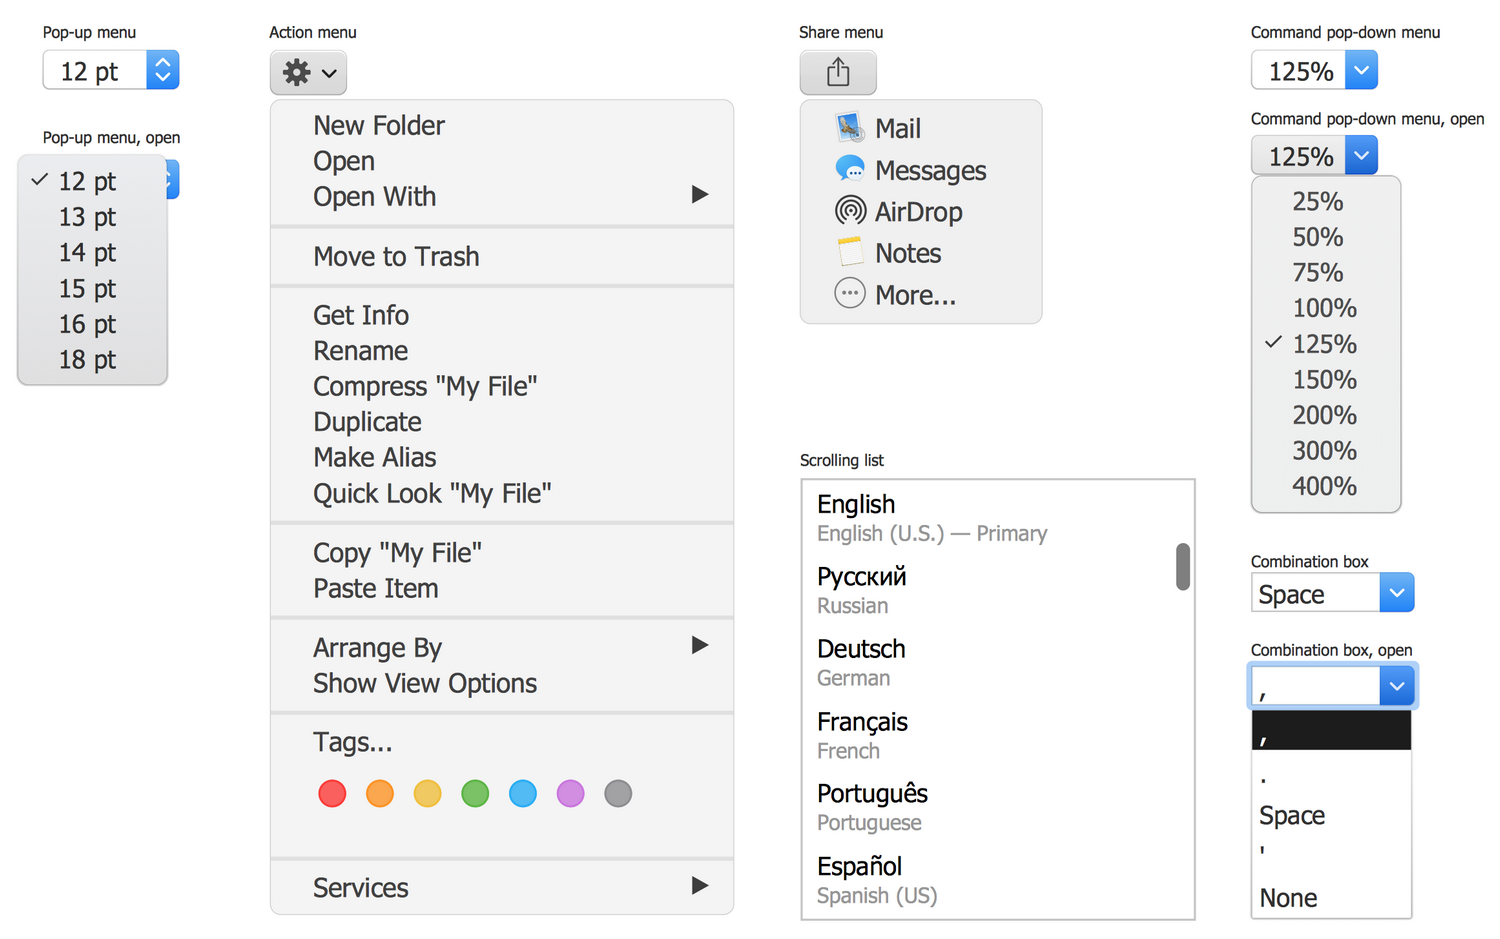Select the checked 12 pt option

[x=87, y=181]
